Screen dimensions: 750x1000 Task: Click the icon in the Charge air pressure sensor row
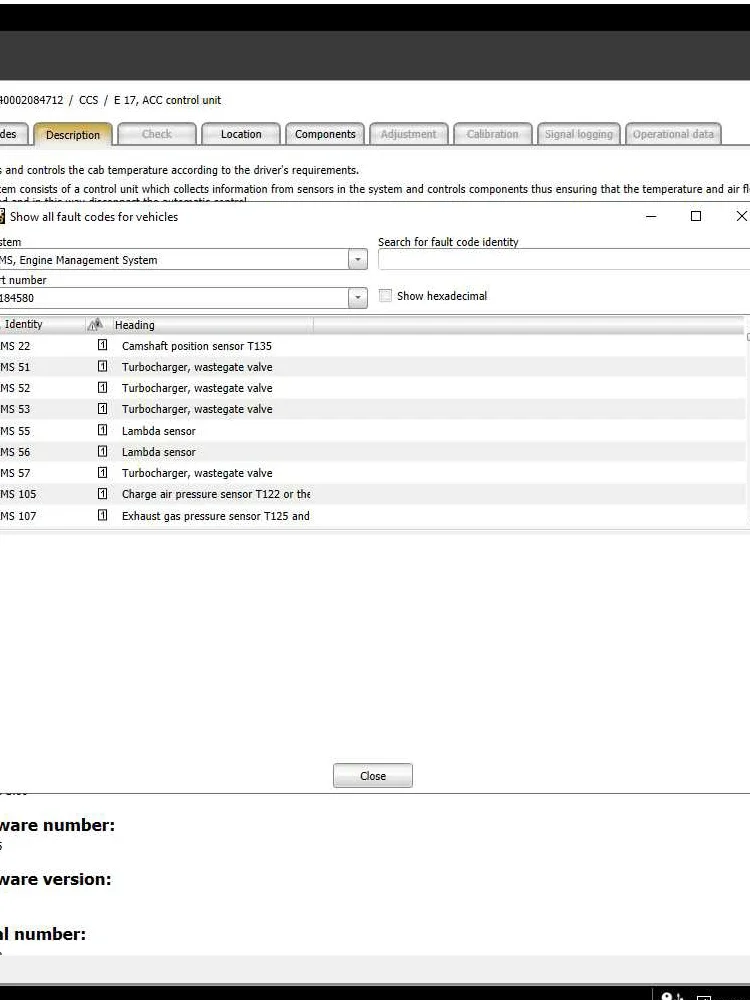click(102, 493)
